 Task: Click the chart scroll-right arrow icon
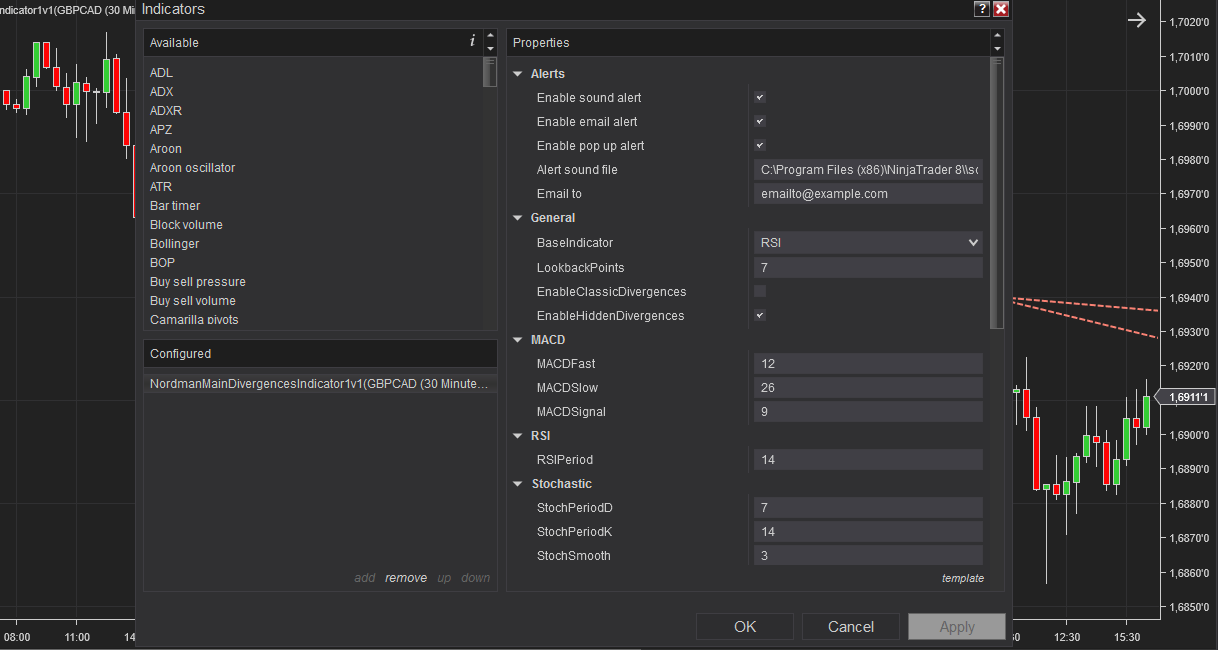(1137, 20)
